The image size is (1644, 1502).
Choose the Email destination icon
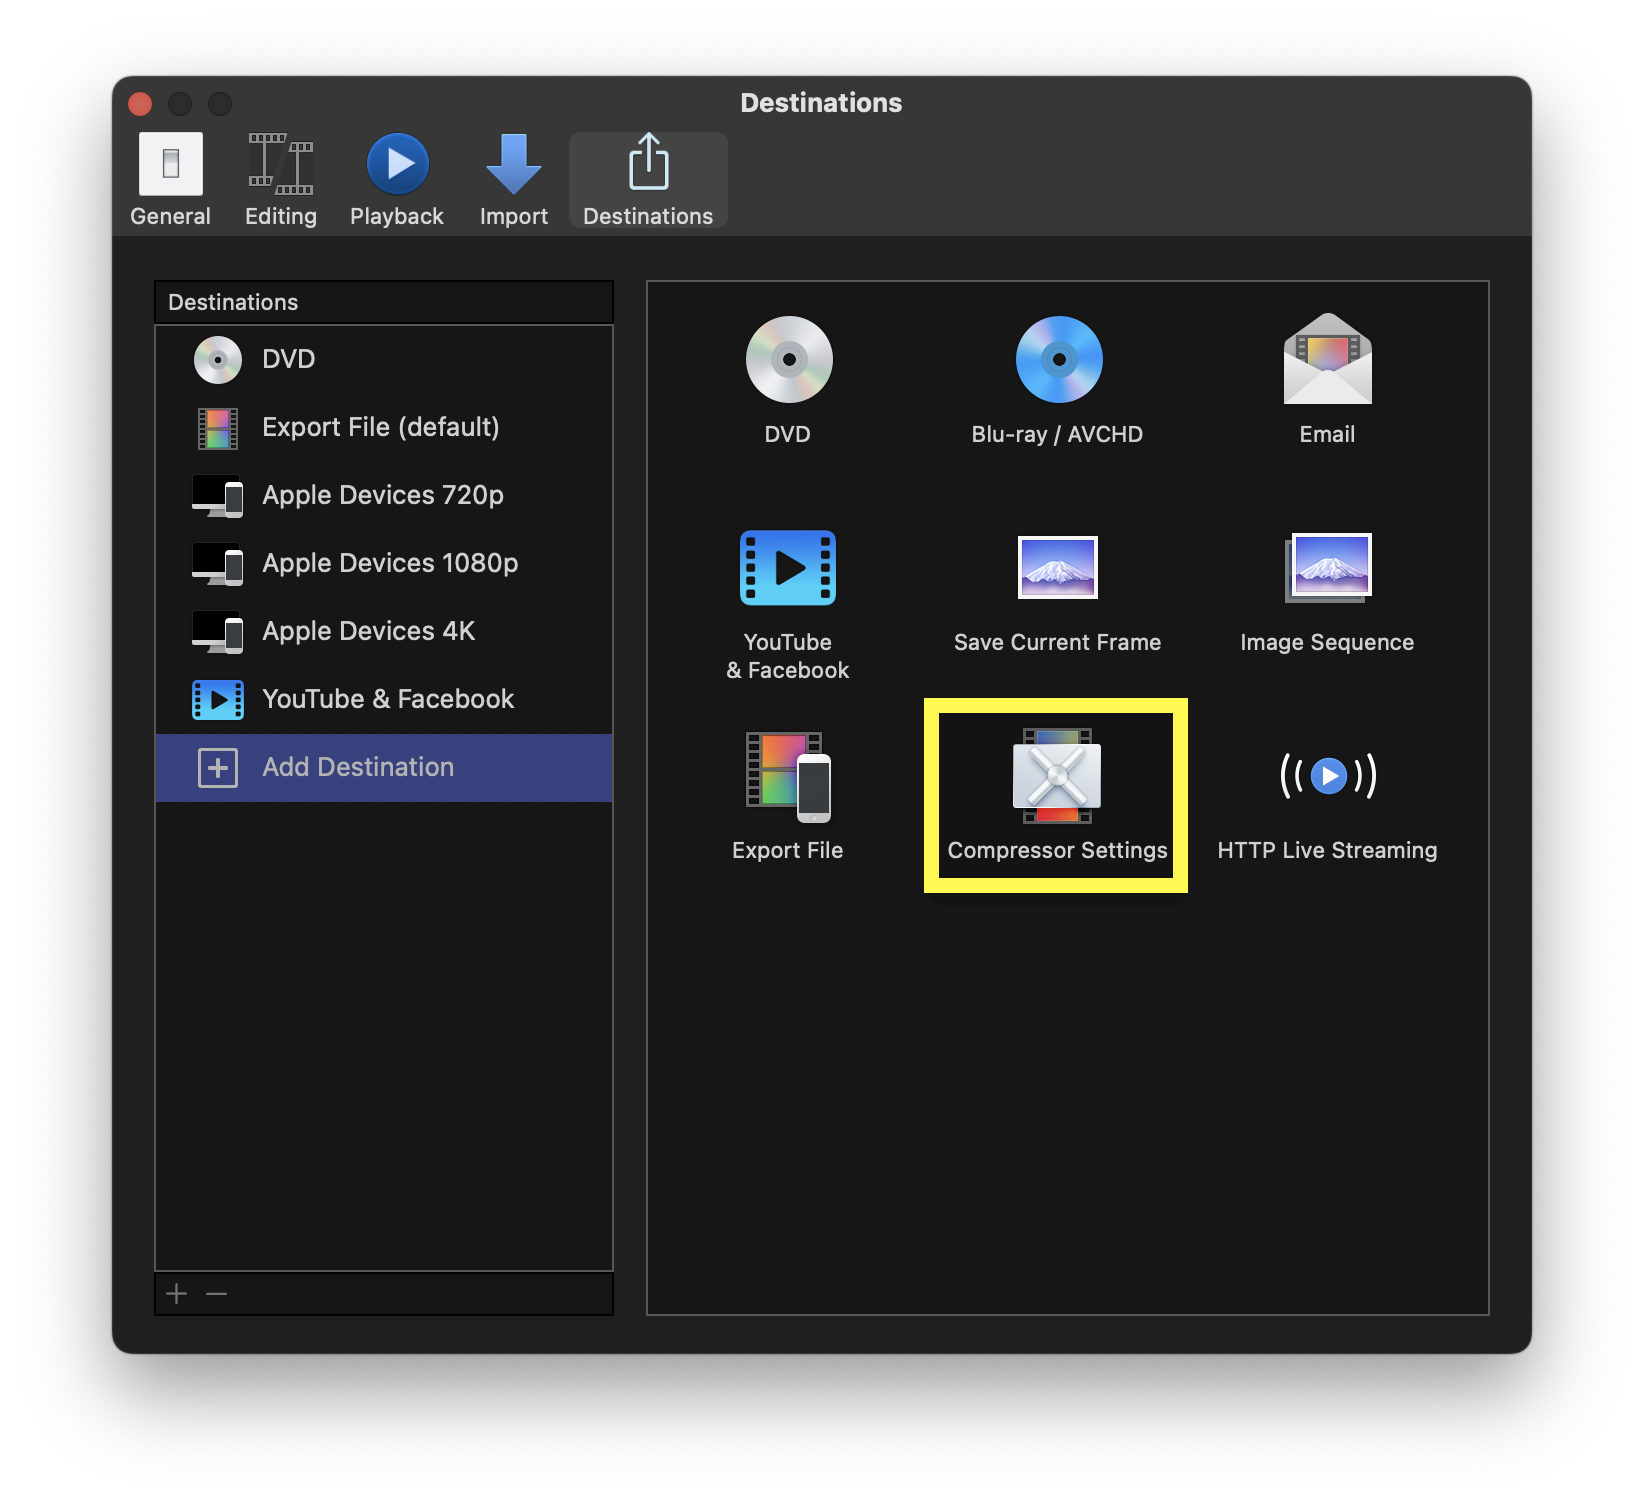tap(1328, 359)
